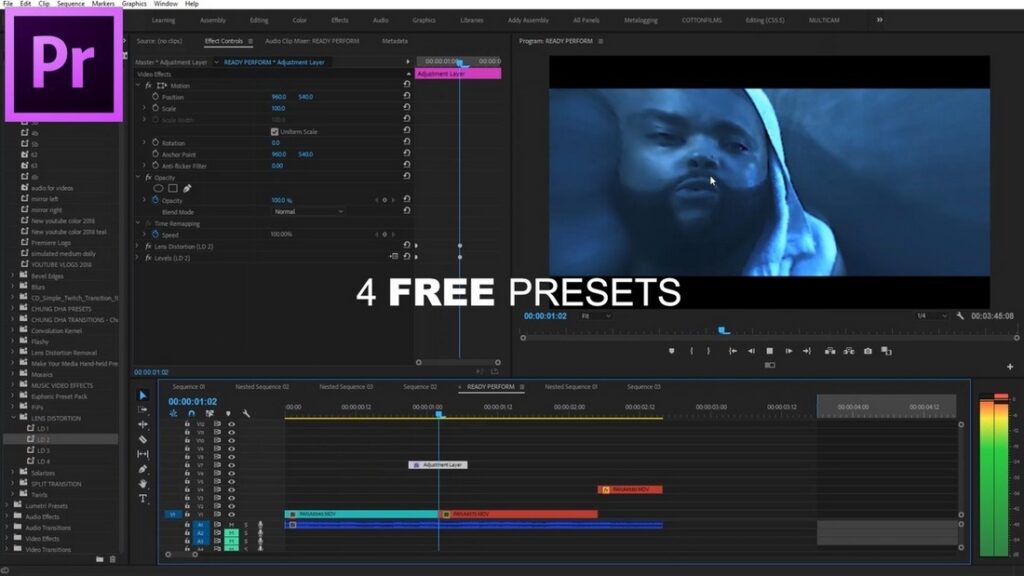
Task: Hide track V10 with its eye icon
Action: coord(231,439)
